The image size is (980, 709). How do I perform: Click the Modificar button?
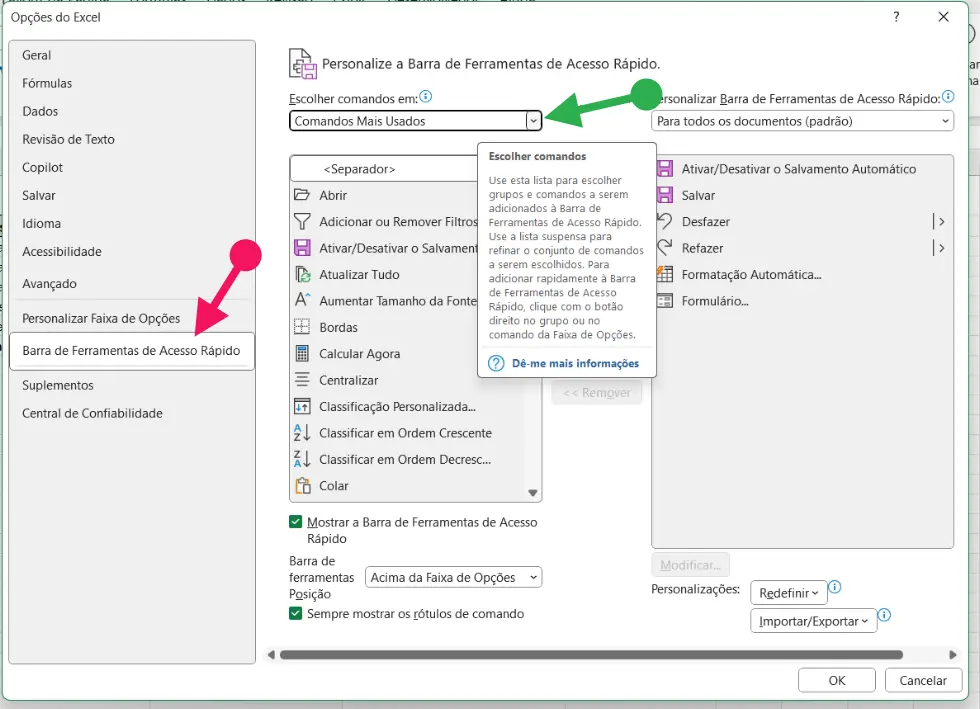click(x=691, y=565)
